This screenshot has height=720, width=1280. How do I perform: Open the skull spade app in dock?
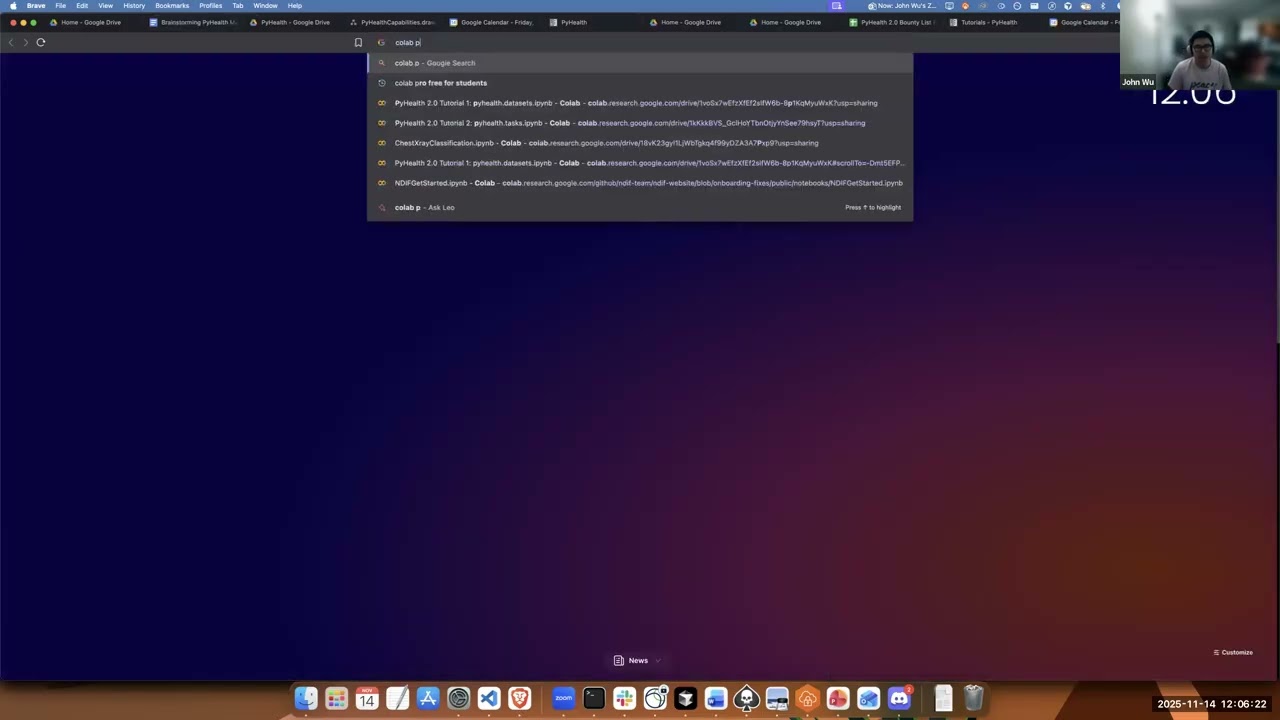746,698
